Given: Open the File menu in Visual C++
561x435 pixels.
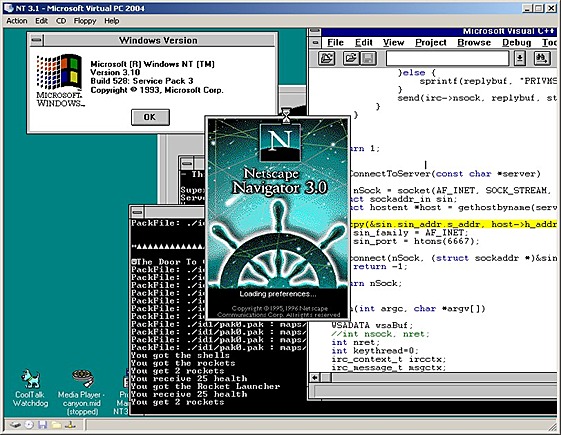Looking at the screenshot, I should [x=335, y=43].
